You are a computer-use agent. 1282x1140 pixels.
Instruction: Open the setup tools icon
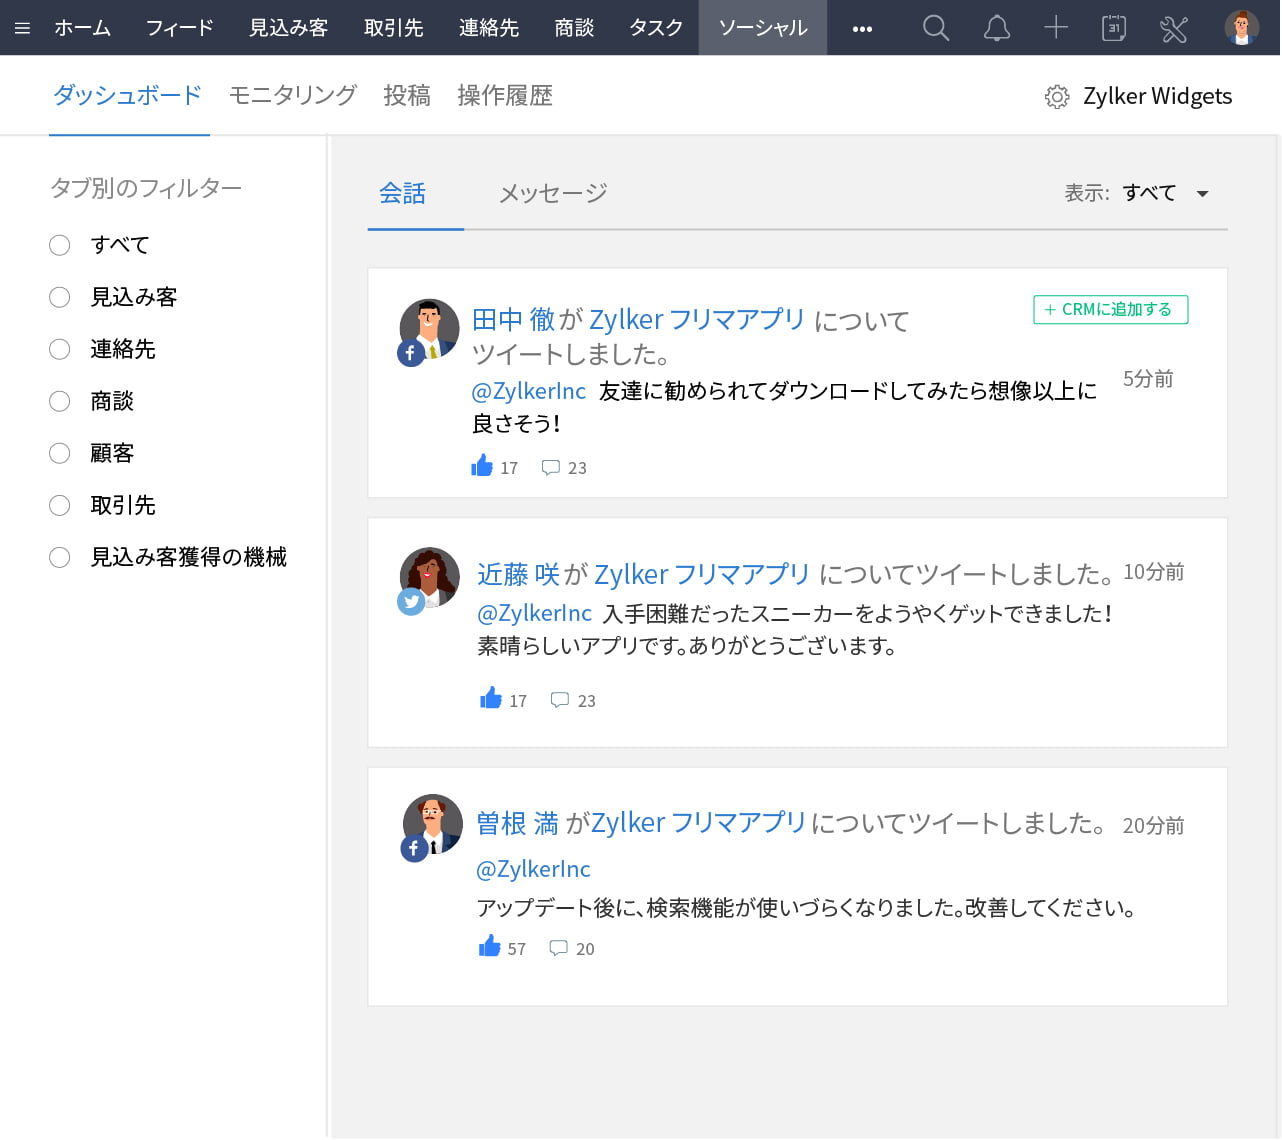point(1174,28)
